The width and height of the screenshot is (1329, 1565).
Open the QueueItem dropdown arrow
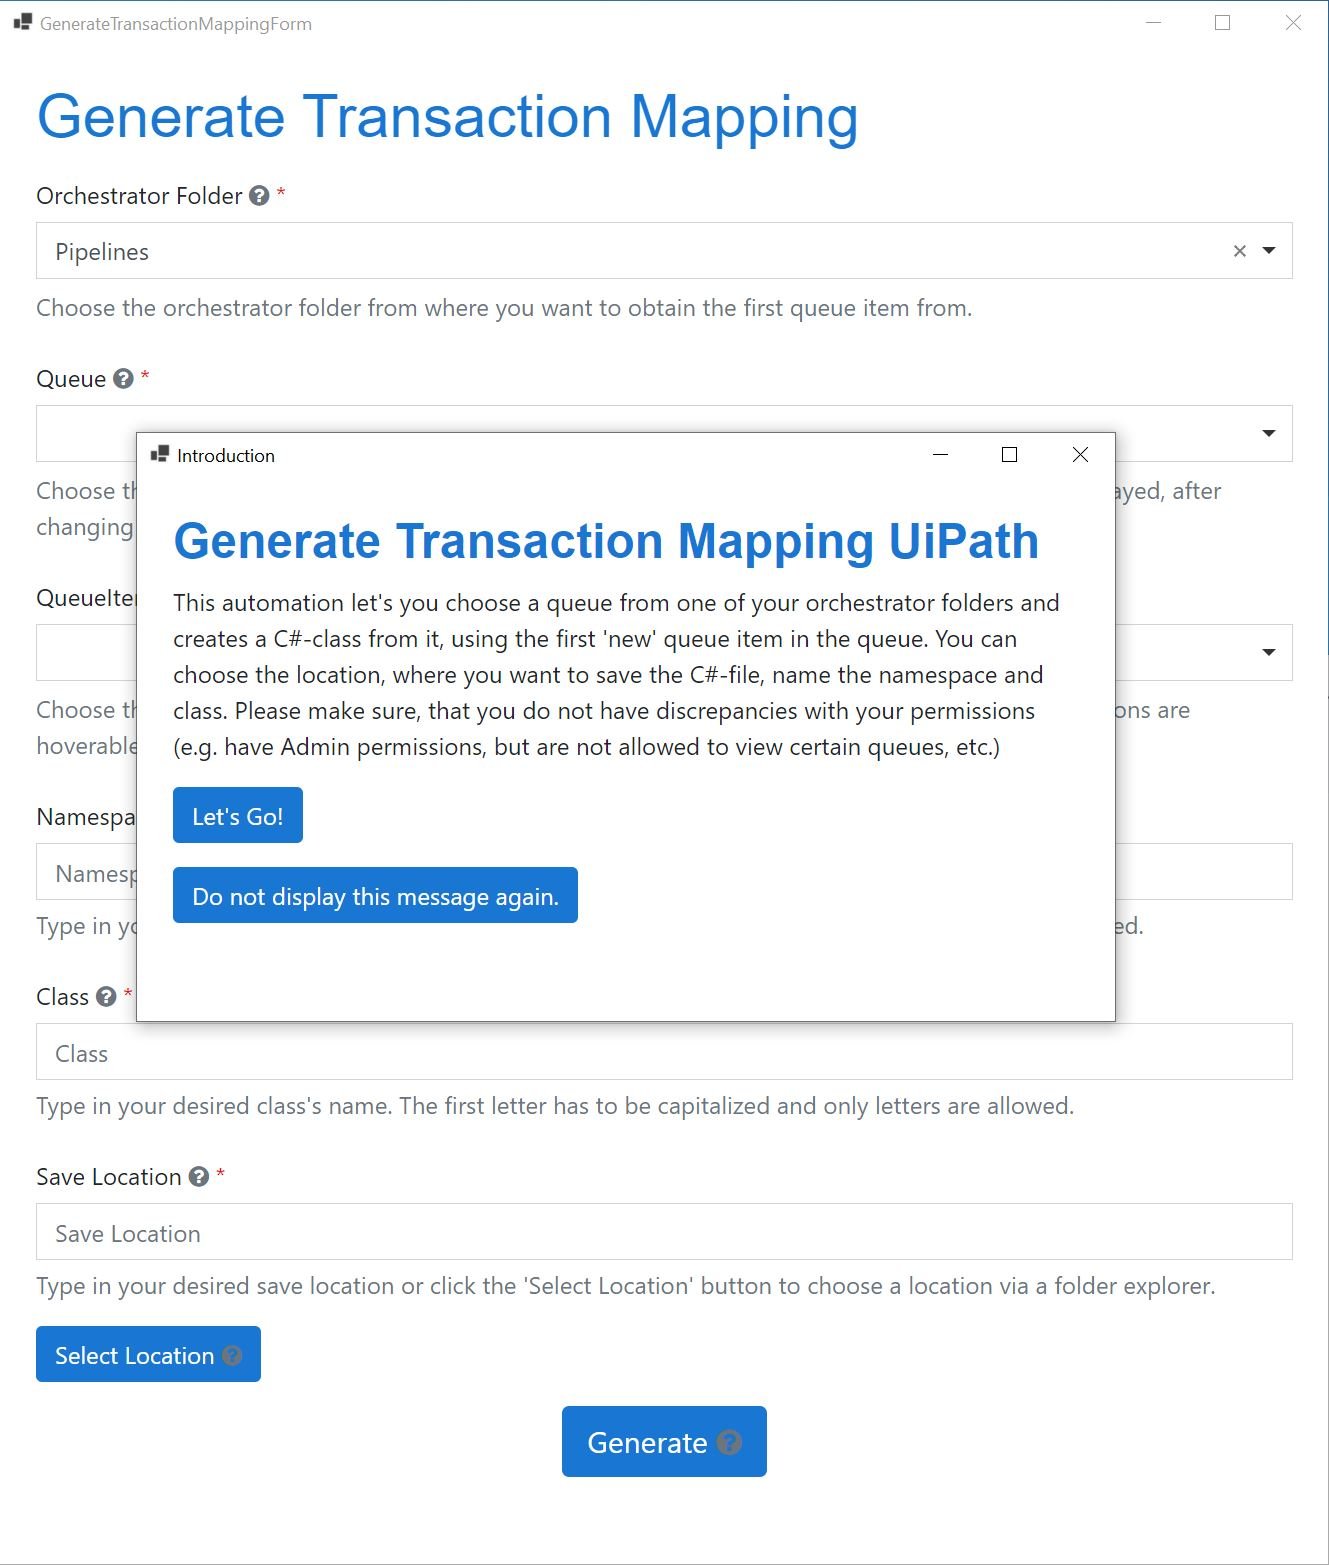[1269, 652]
